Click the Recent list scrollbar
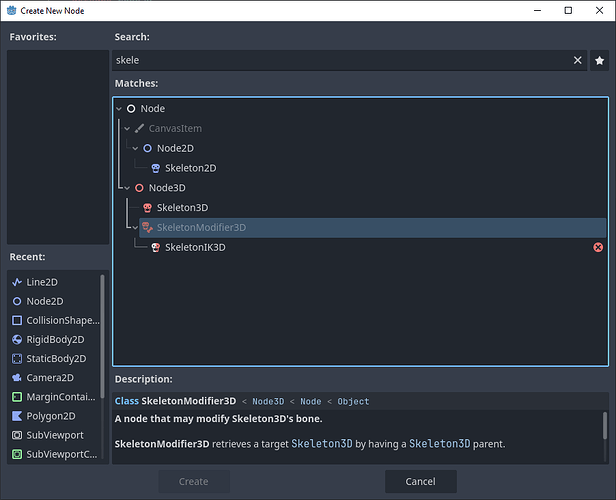Image resolution: width=616 pixels, height=500 pixels. tap(103, 336)
